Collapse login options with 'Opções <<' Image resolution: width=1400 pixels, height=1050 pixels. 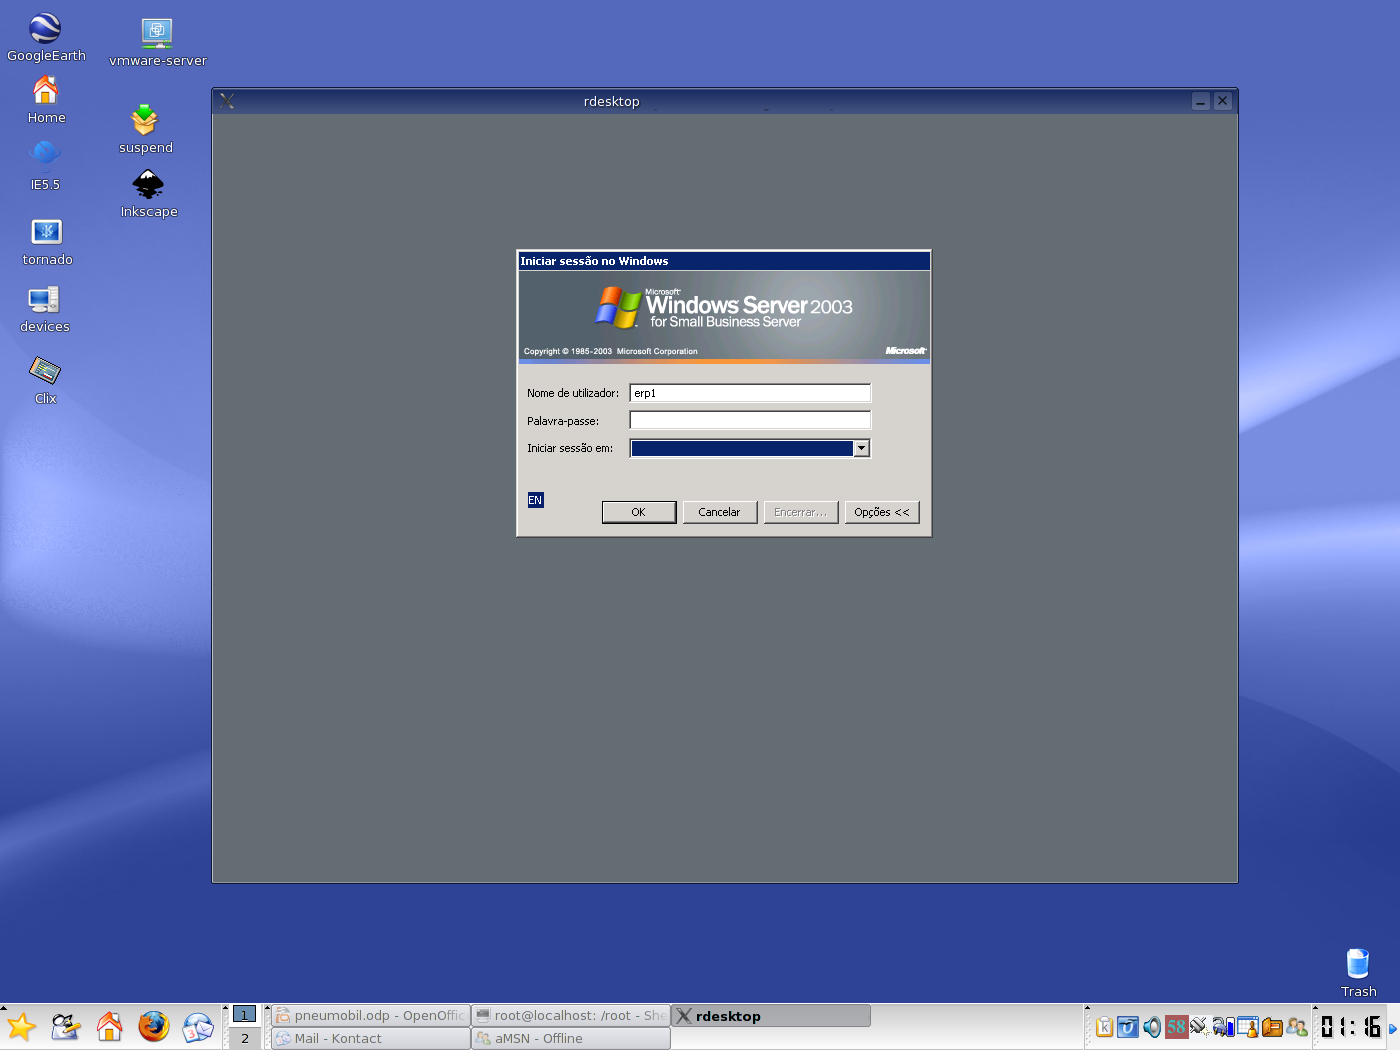(x=882, y=512)
